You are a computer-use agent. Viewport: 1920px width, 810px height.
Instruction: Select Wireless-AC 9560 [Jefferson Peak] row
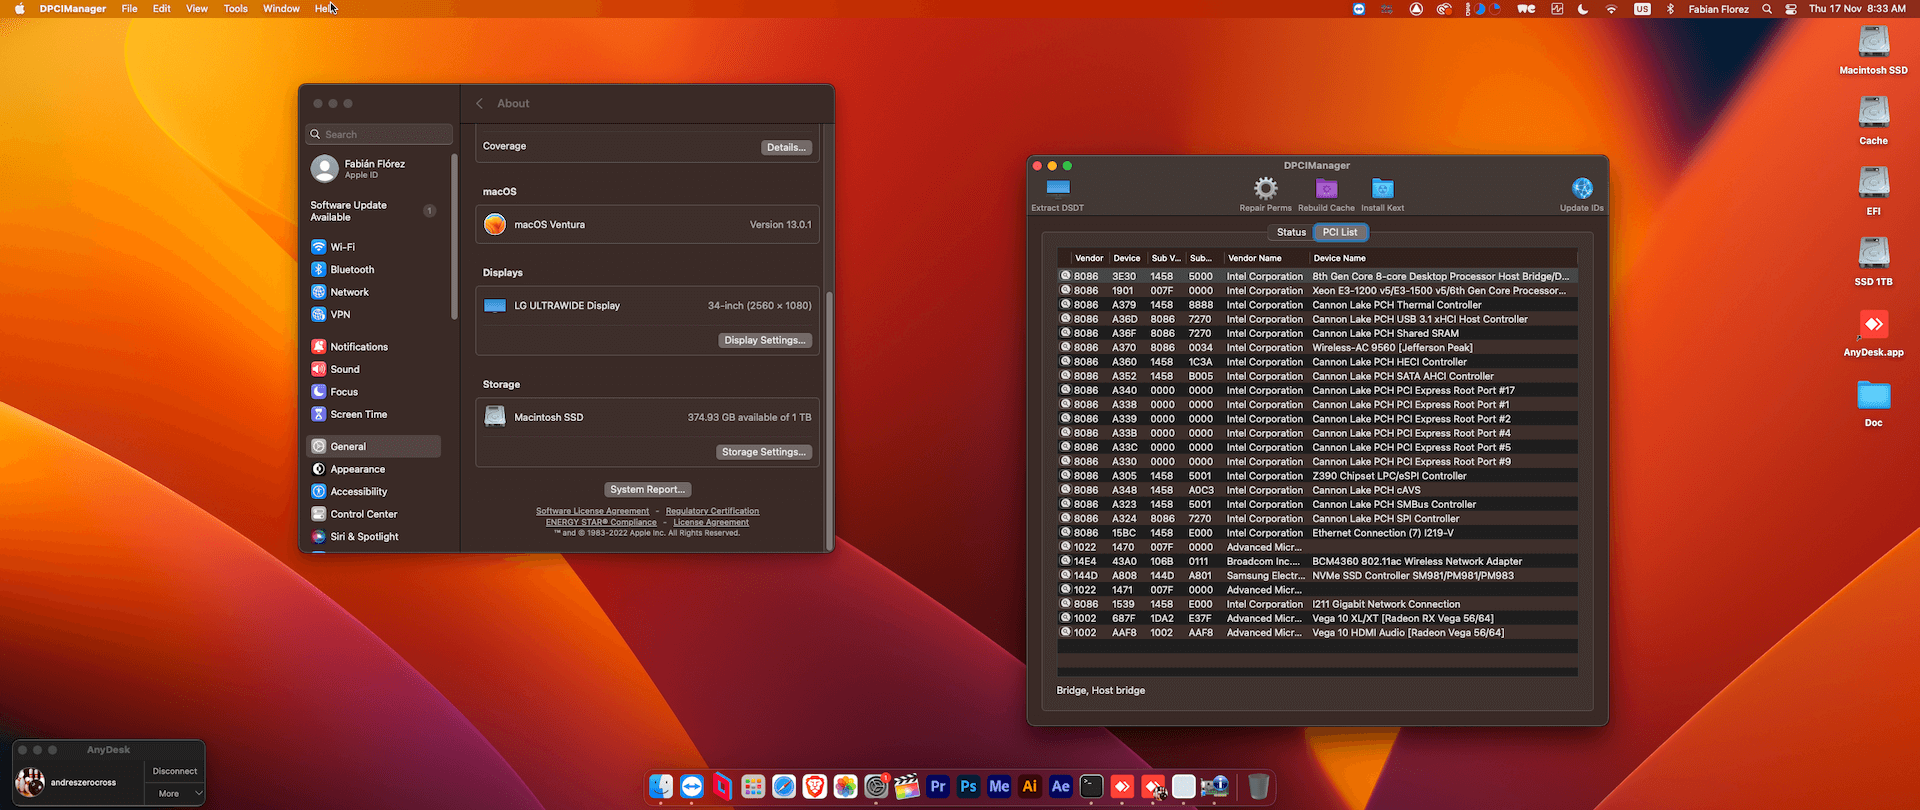[1317, 348]
